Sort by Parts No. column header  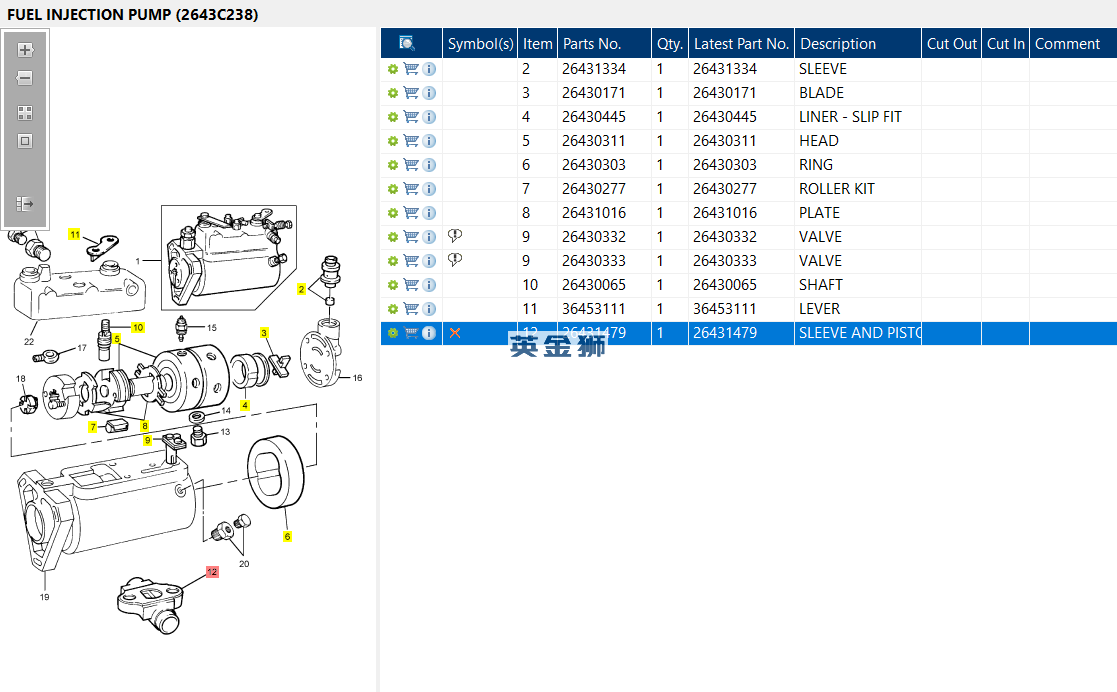pyautogui.click(x=592, y=43)
